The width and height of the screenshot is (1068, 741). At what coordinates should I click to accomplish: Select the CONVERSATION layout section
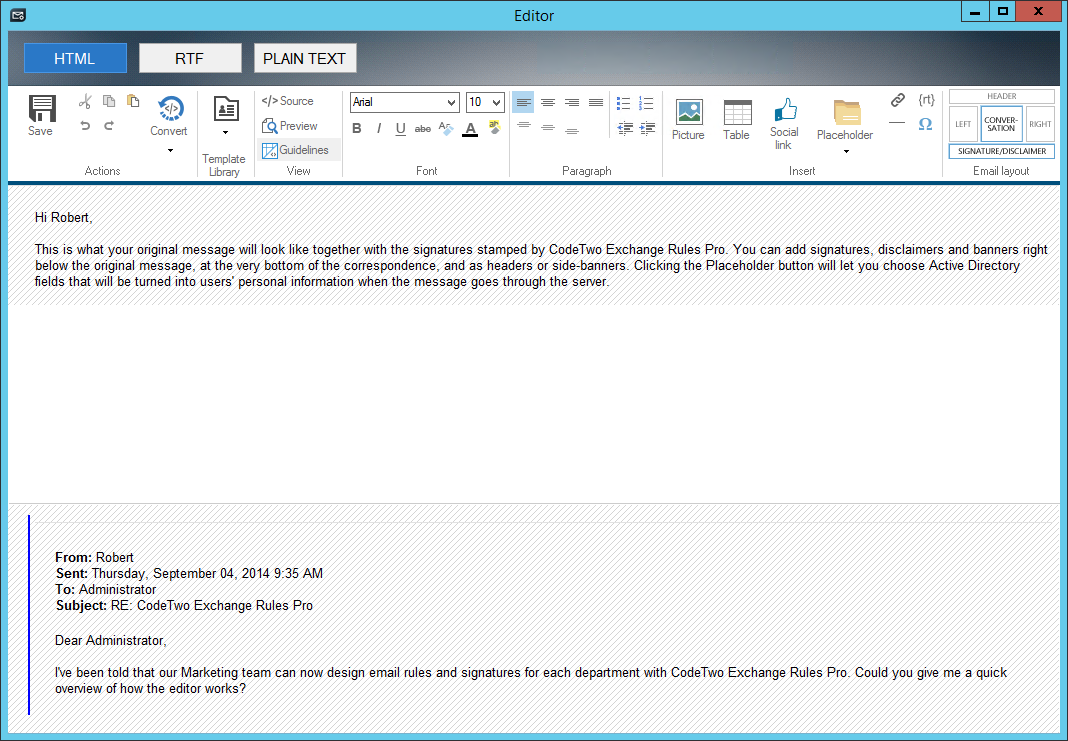tap(1001, 124)
